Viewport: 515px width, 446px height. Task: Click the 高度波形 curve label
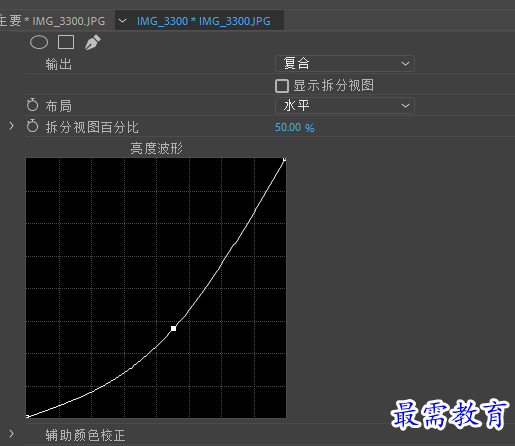coord(156,148)
